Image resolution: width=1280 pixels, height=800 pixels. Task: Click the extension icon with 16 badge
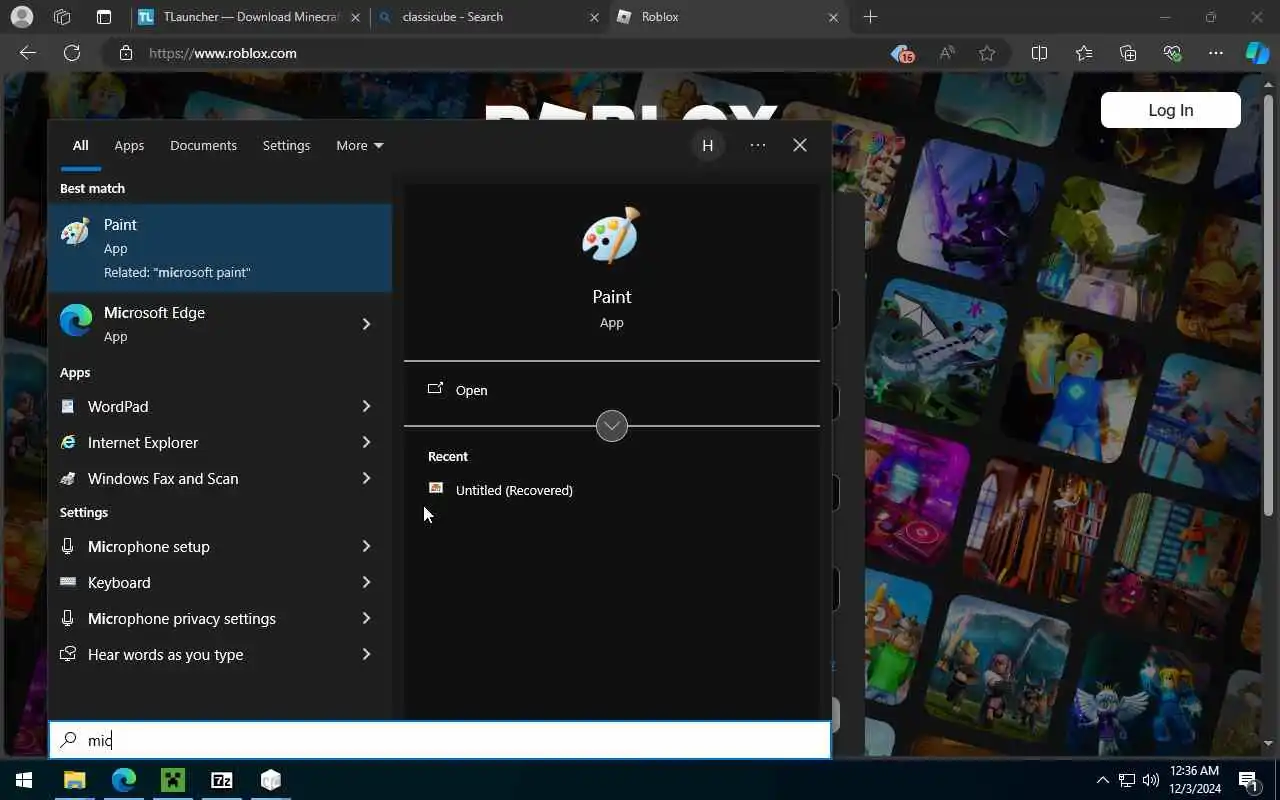point(902,53)
